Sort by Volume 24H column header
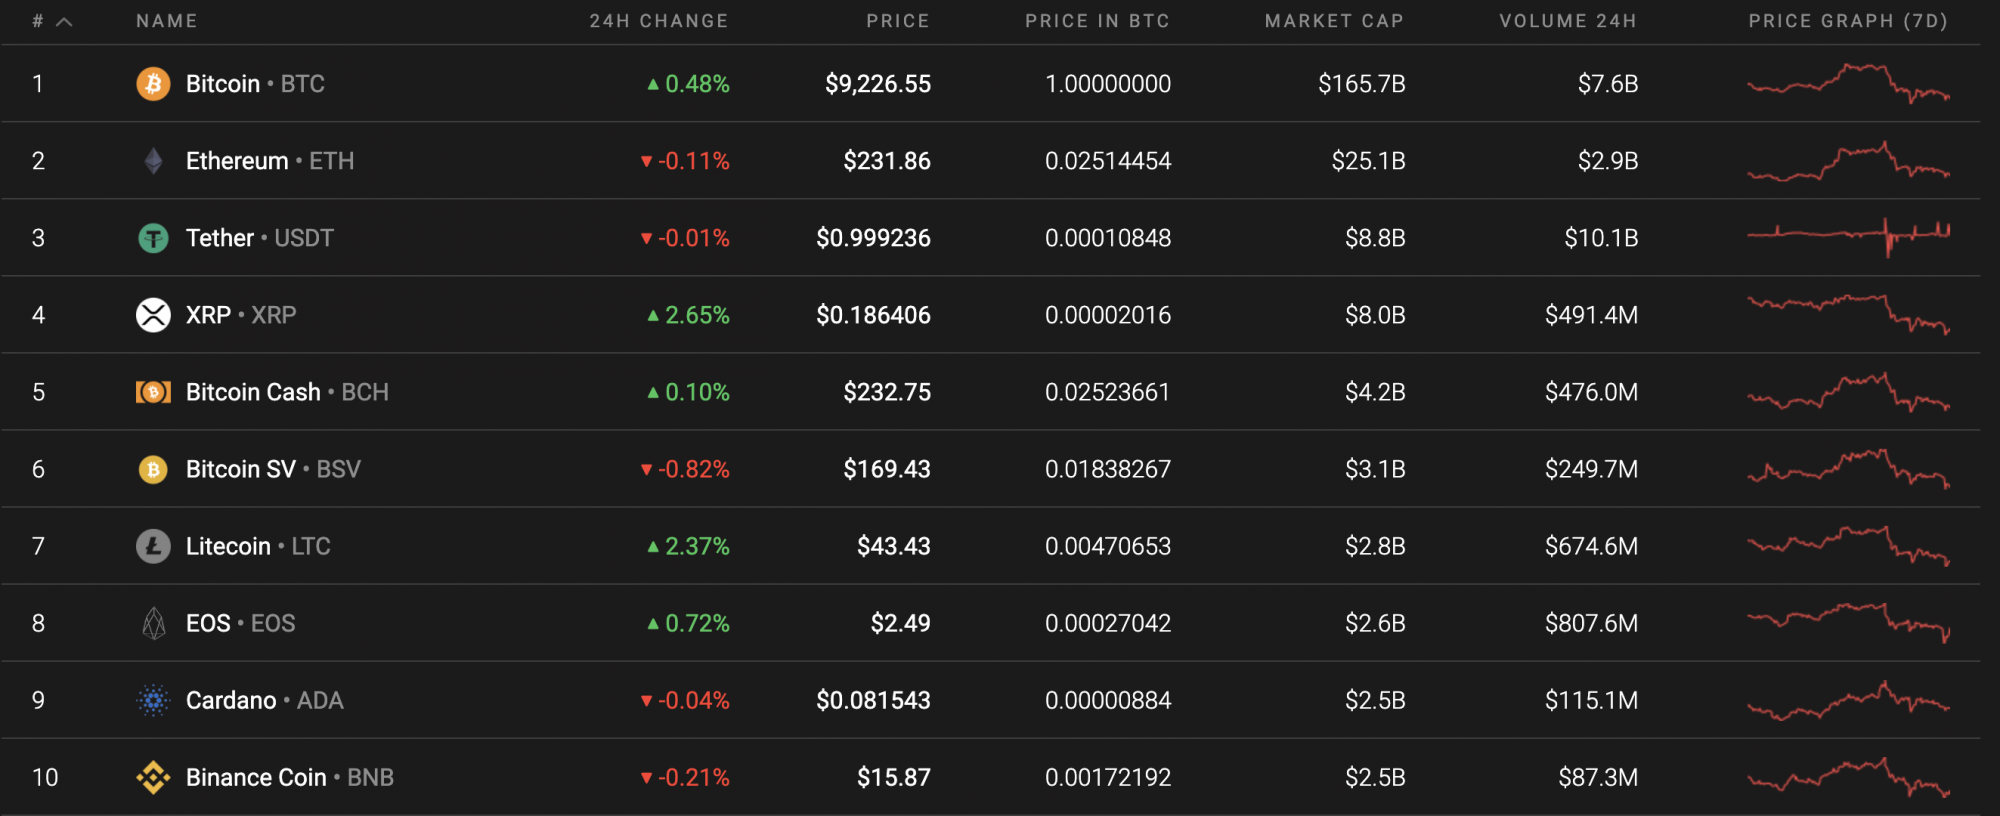2000x816 pixels. [1567, 21]
